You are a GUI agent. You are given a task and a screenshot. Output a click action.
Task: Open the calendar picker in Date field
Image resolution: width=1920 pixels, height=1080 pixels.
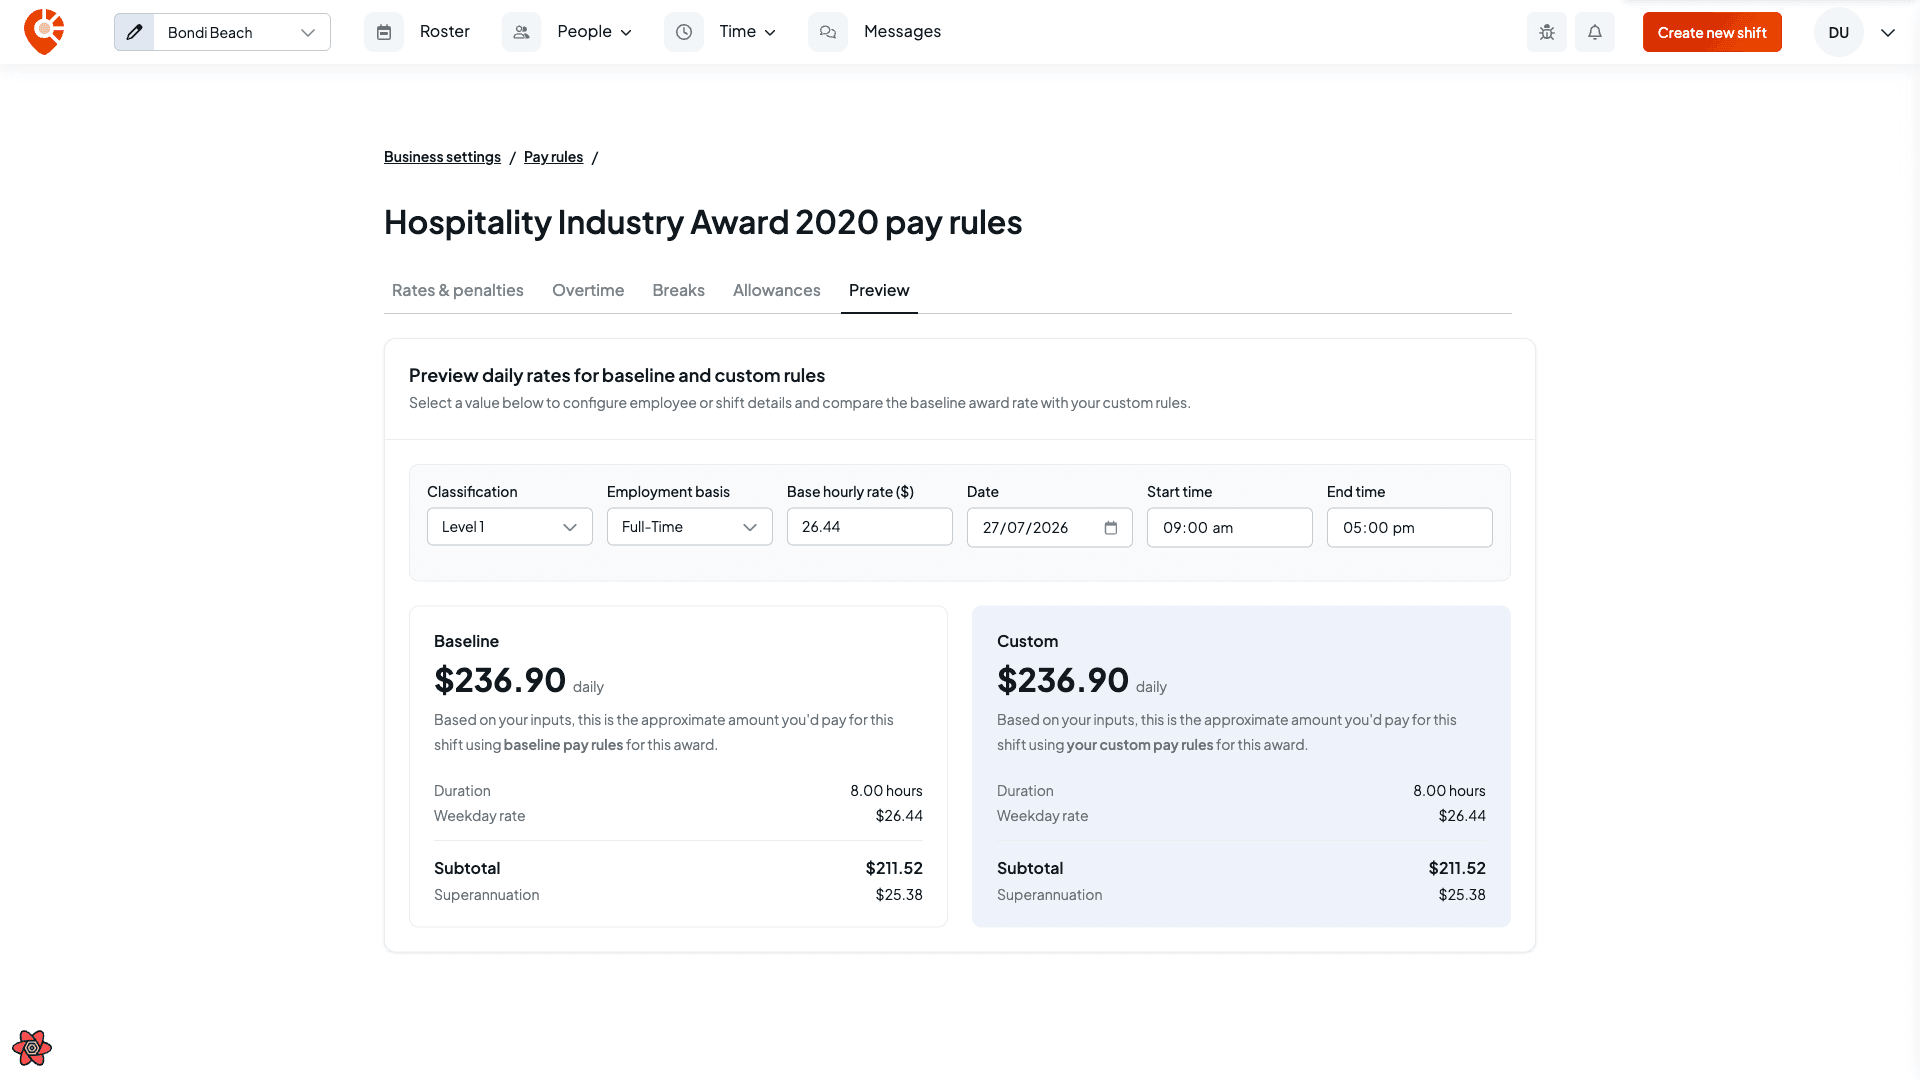[1111, 528]
